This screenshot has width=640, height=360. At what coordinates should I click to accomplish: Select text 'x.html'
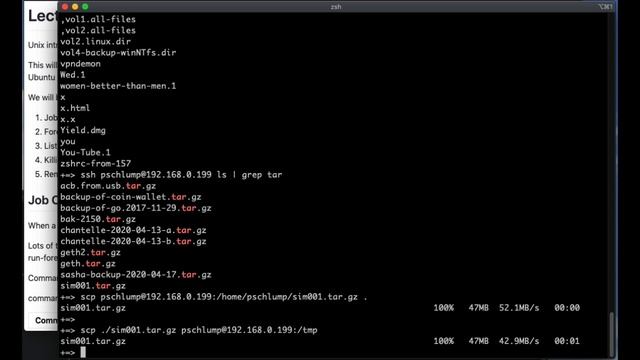pyautogui.click(x=75, y=108)
